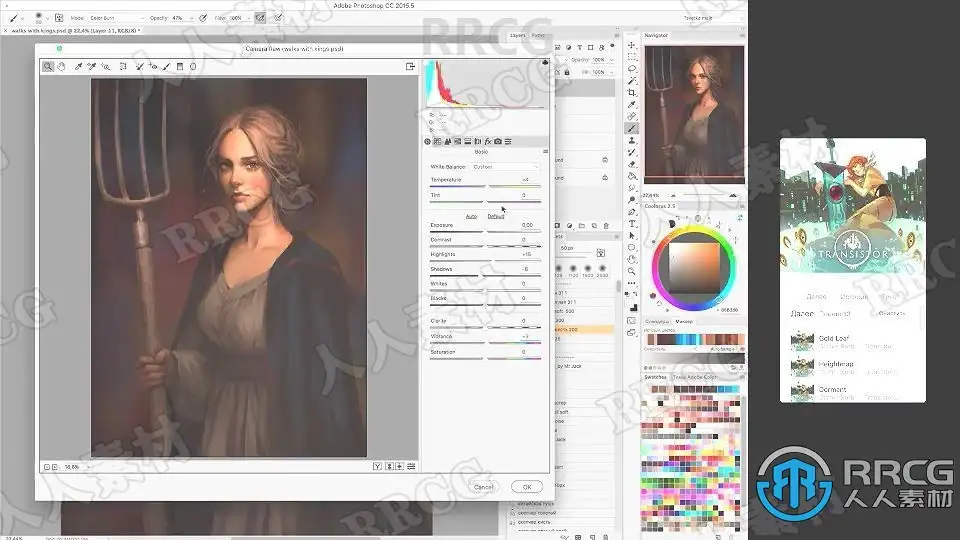Select Lasso tool in Photoshop toolbar

click(632, 69)
